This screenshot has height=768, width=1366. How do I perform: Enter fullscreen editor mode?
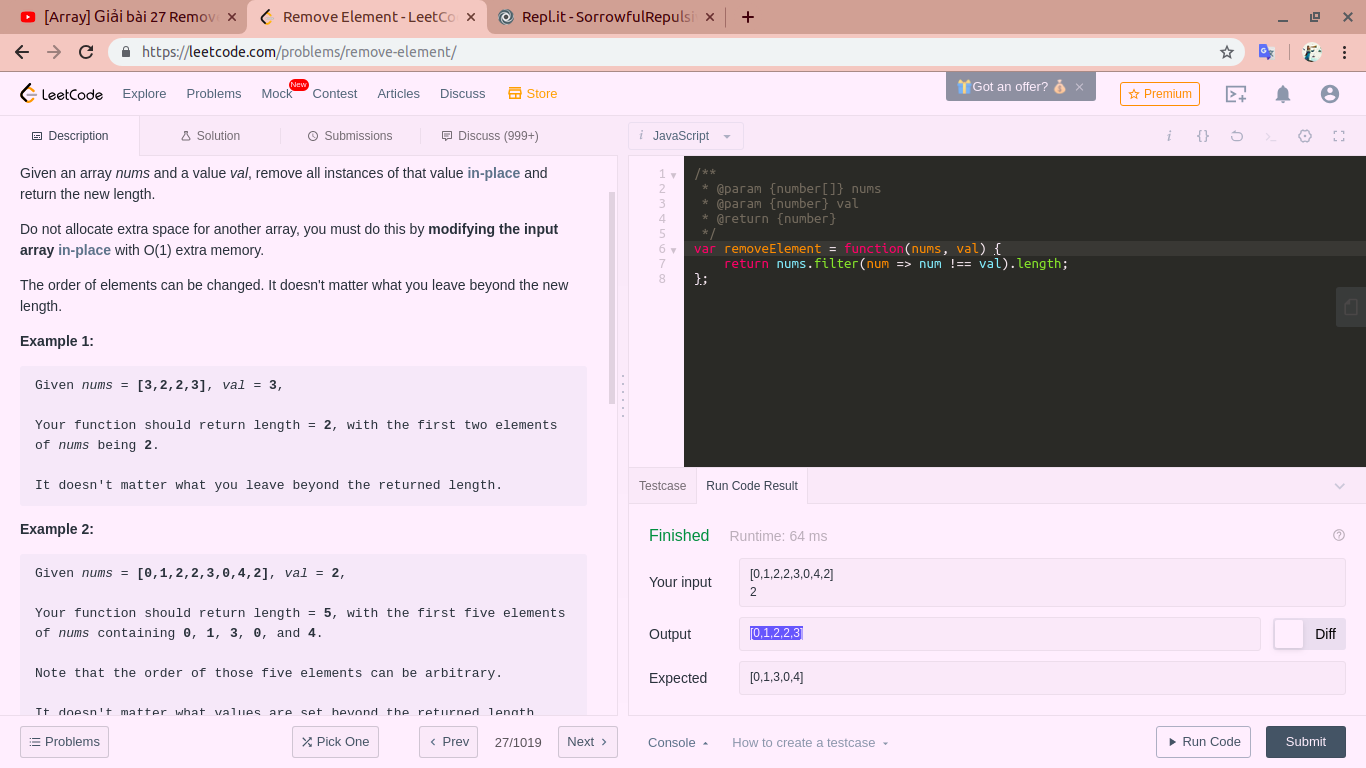(x=1339, y=136)
